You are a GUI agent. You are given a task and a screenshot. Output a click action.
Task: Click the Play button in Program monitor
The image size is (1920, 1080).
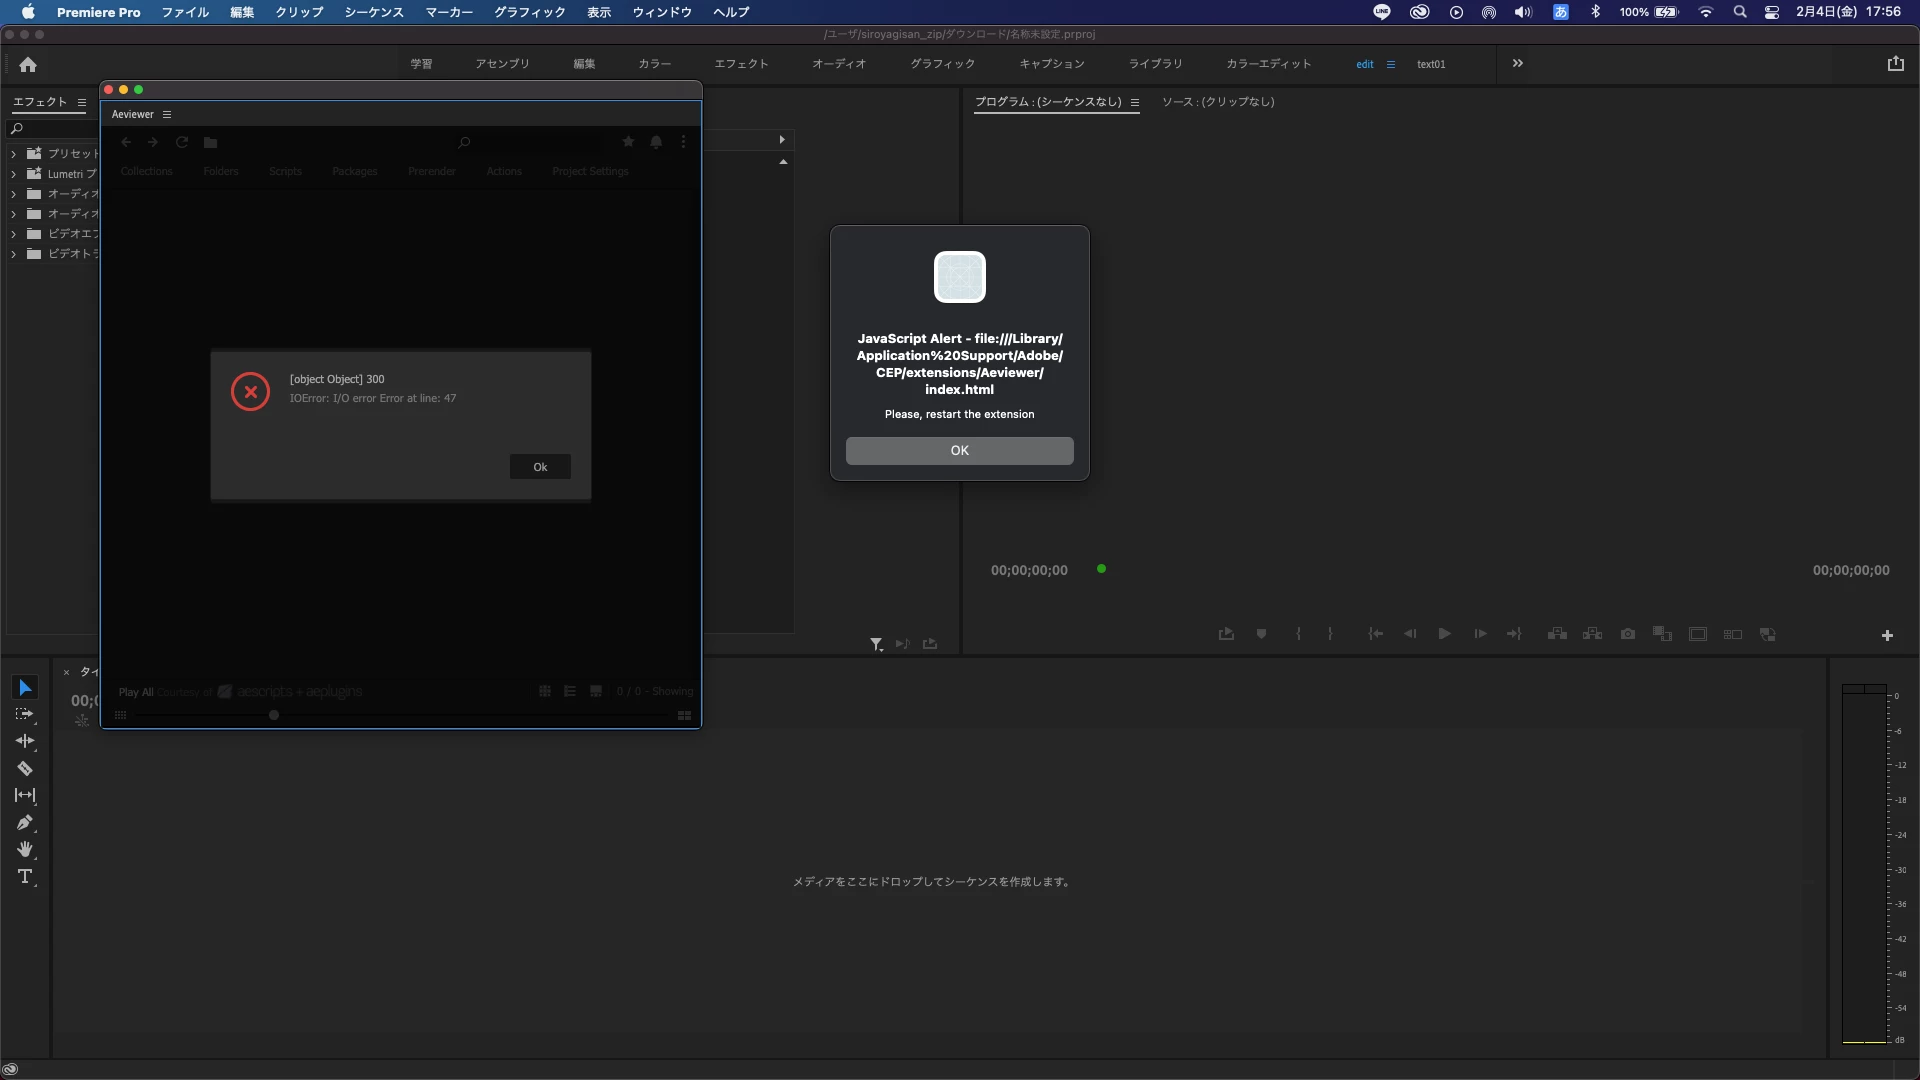click(x=1444, y=634)
